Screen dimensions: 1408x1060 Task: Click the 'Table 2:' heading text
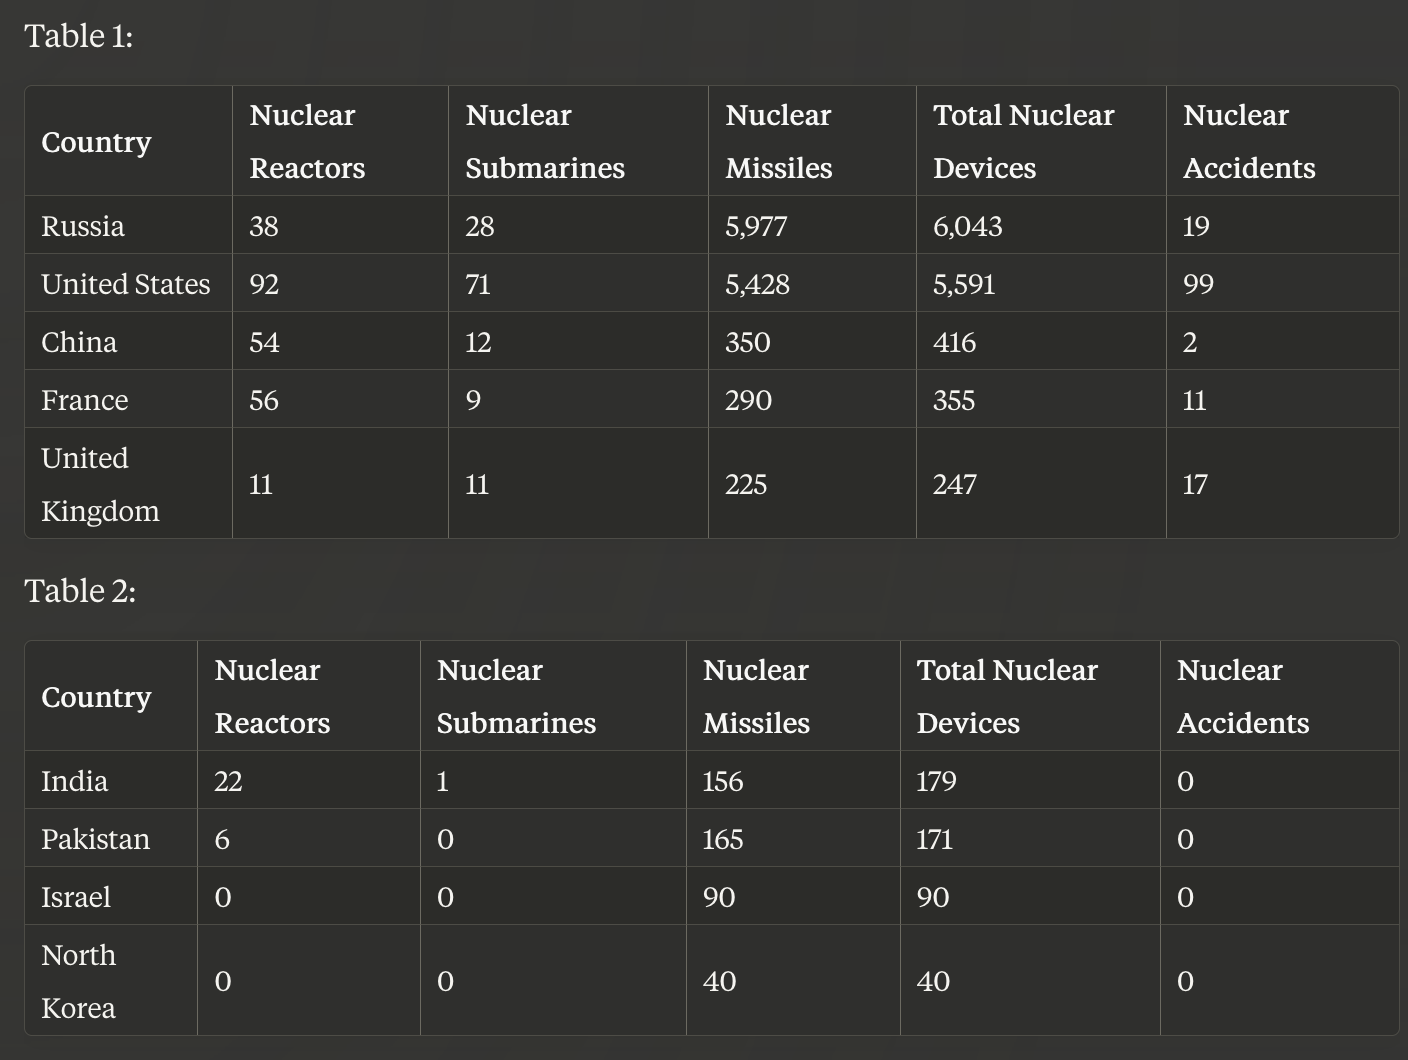pyautogui.click(x=80, y=591)
